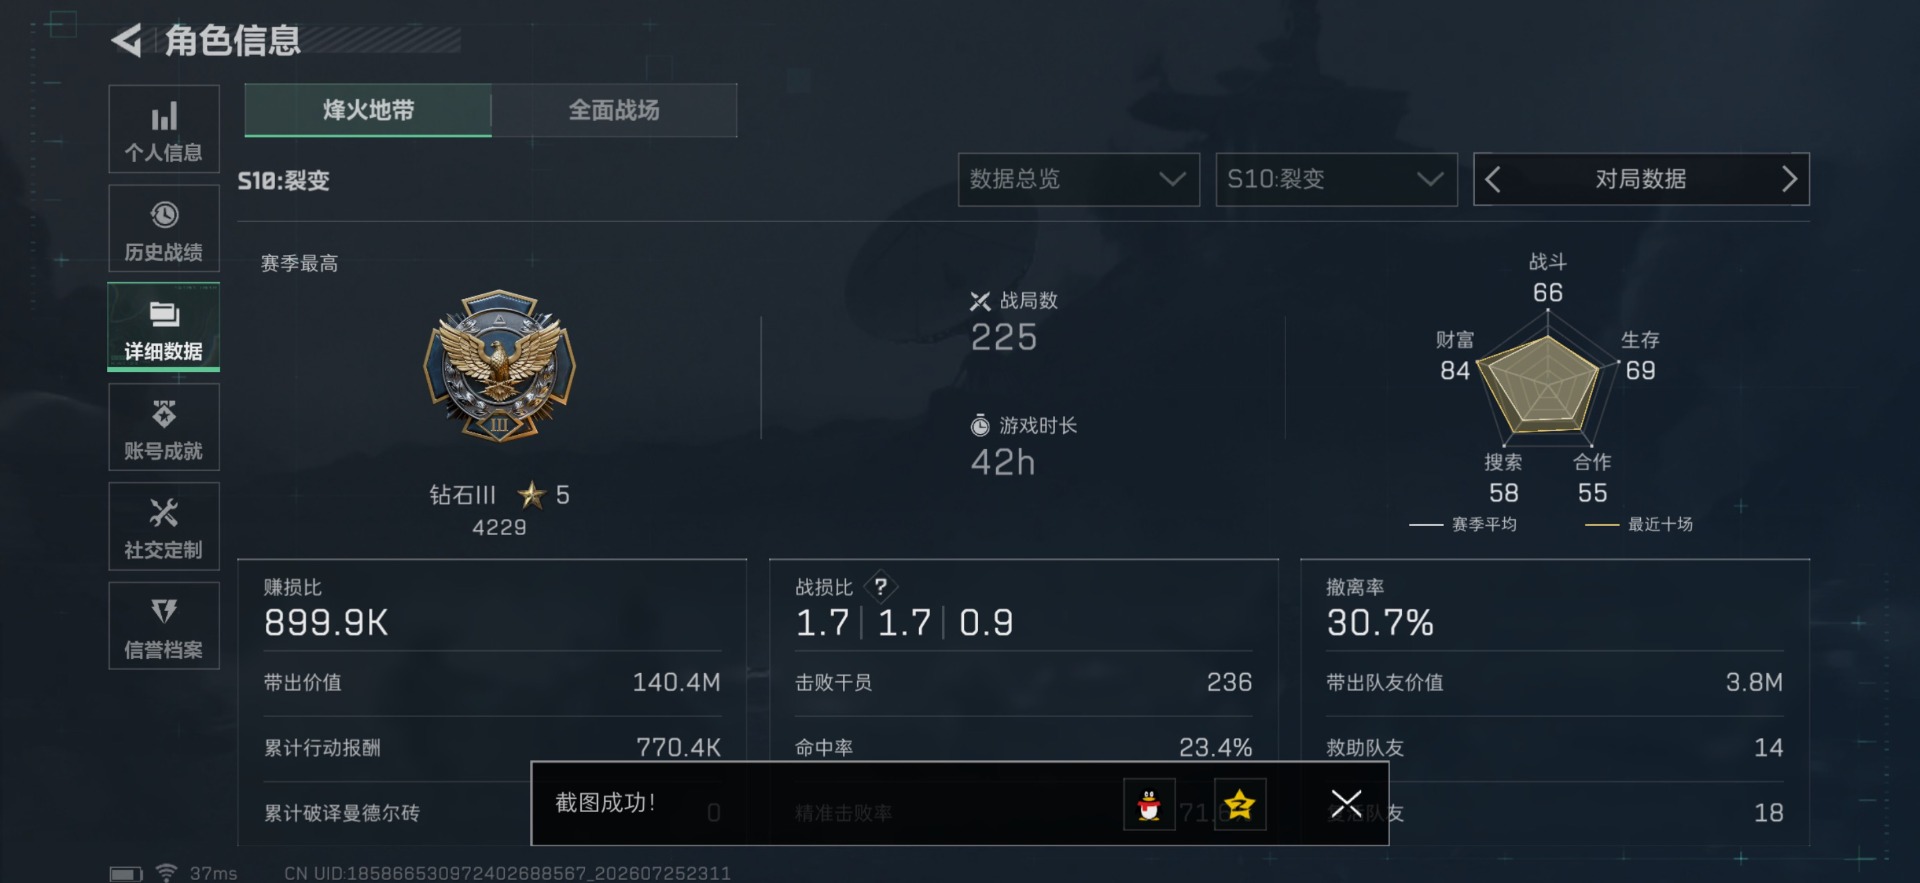Expand the 数据总览 dropdown

pyautogui.click(x=1079, y=179)
